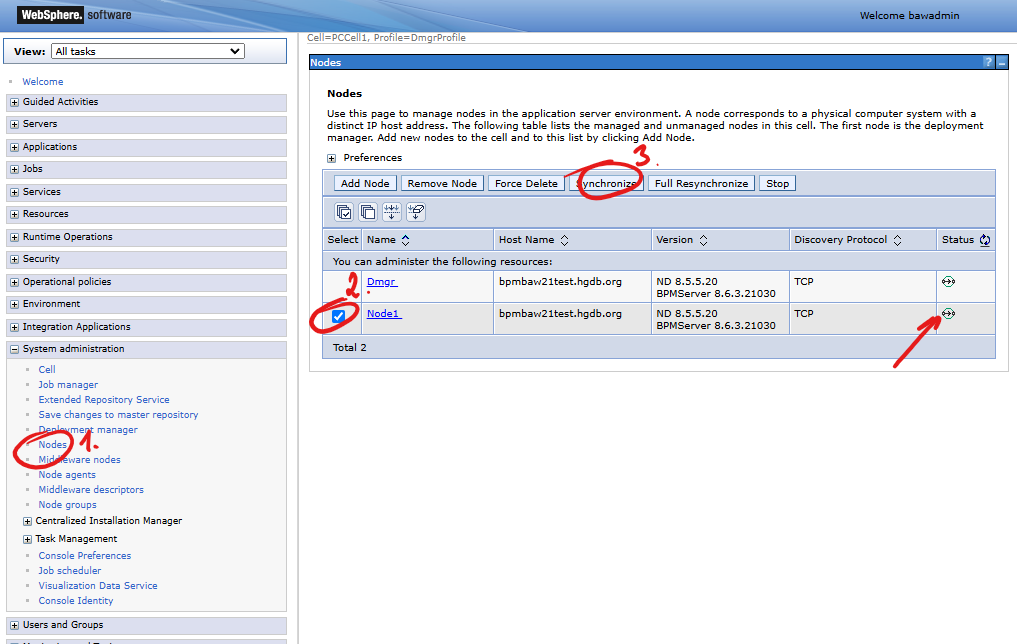Expand the Environment navigation section
The image size is (1017, 644).
[x=14, y=304]
